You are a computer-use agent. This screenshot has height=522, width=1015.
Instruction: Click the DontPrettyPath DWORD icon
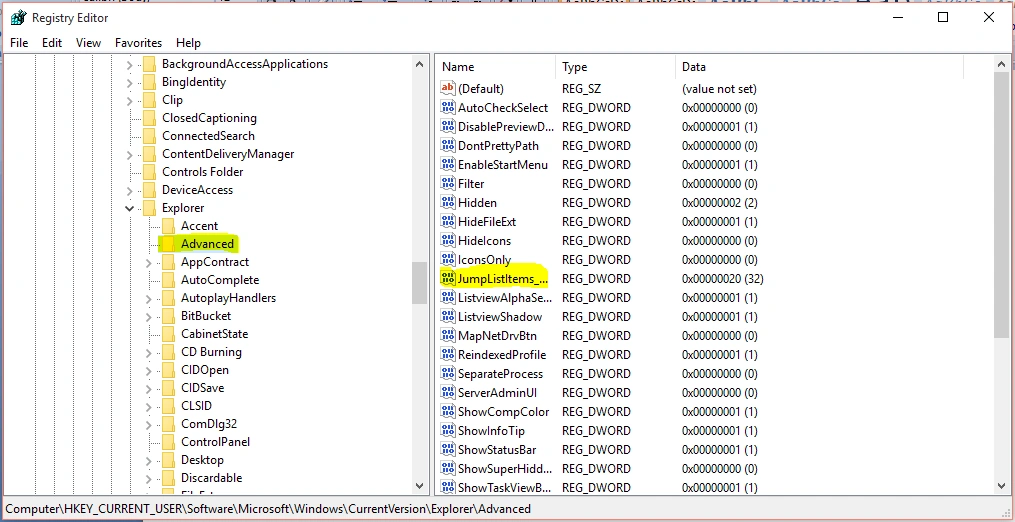(x=447, y=145)
